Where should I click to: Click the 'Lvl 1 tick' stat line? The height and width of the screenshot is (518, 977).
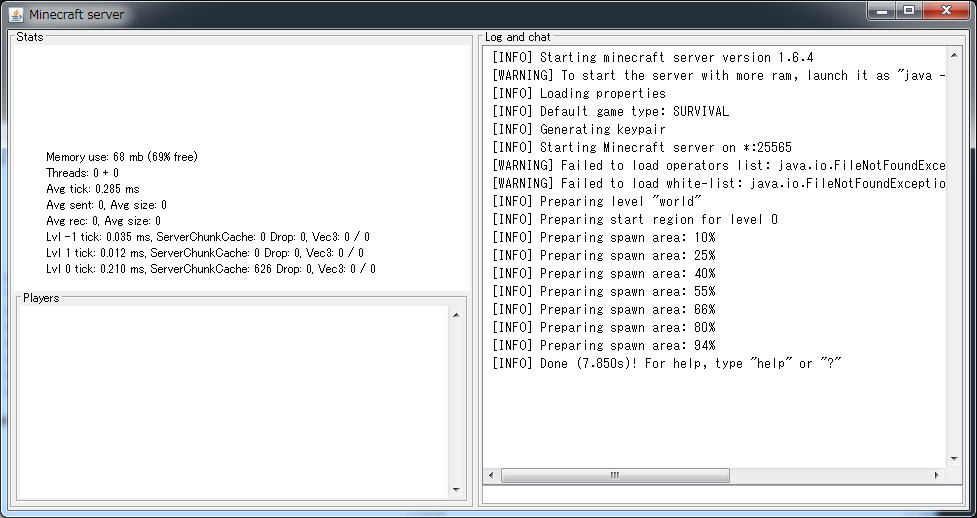pyautogui.click(x=205, y=253)
